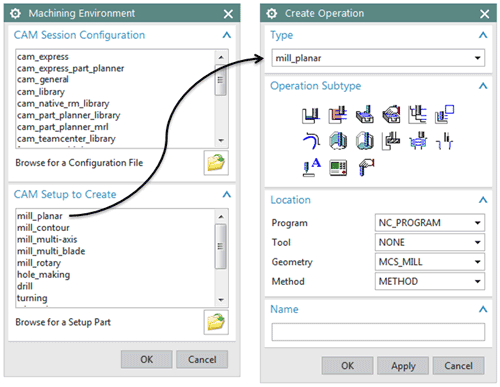Viewport: 500px width, 387px height.
Task: Collapse the Location section
Action: pyautogui.click(x=483, y=200)
